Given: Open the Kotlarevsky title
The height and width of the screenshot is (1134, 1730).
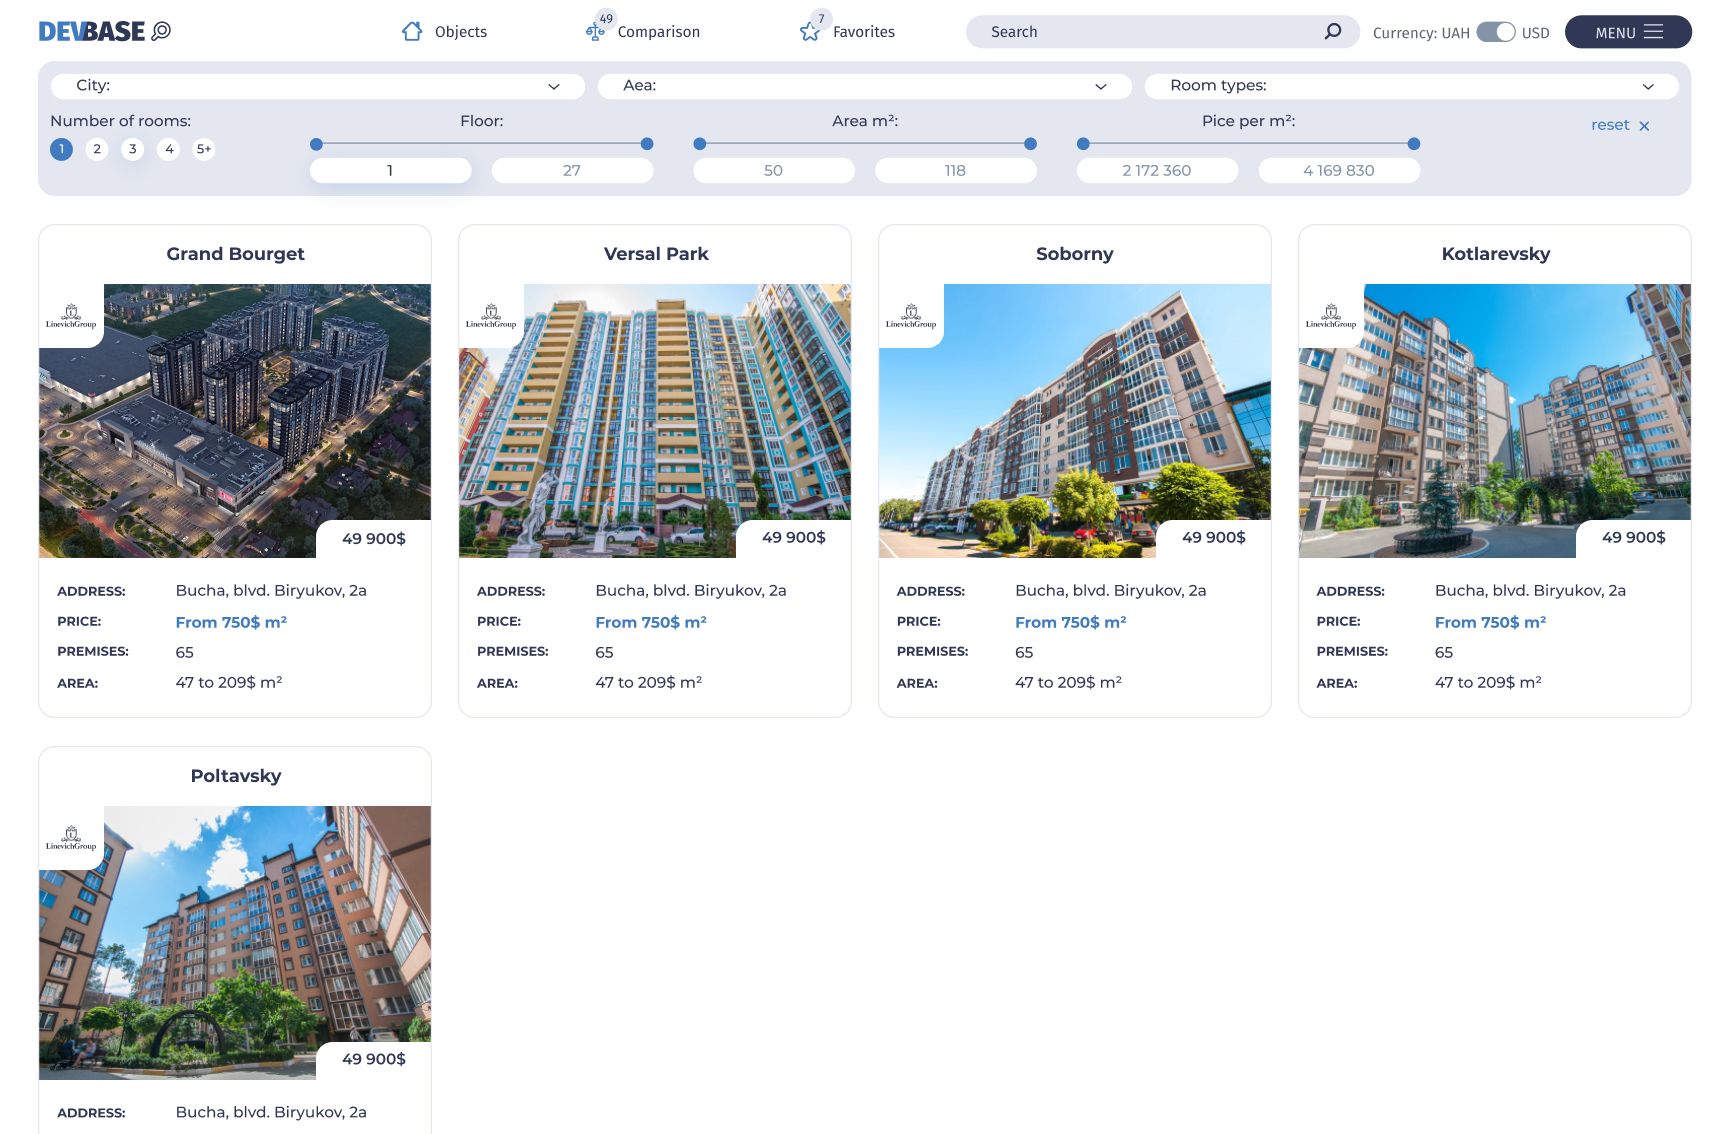Looking at the screenshot, I should click(x=1496, y=254).
